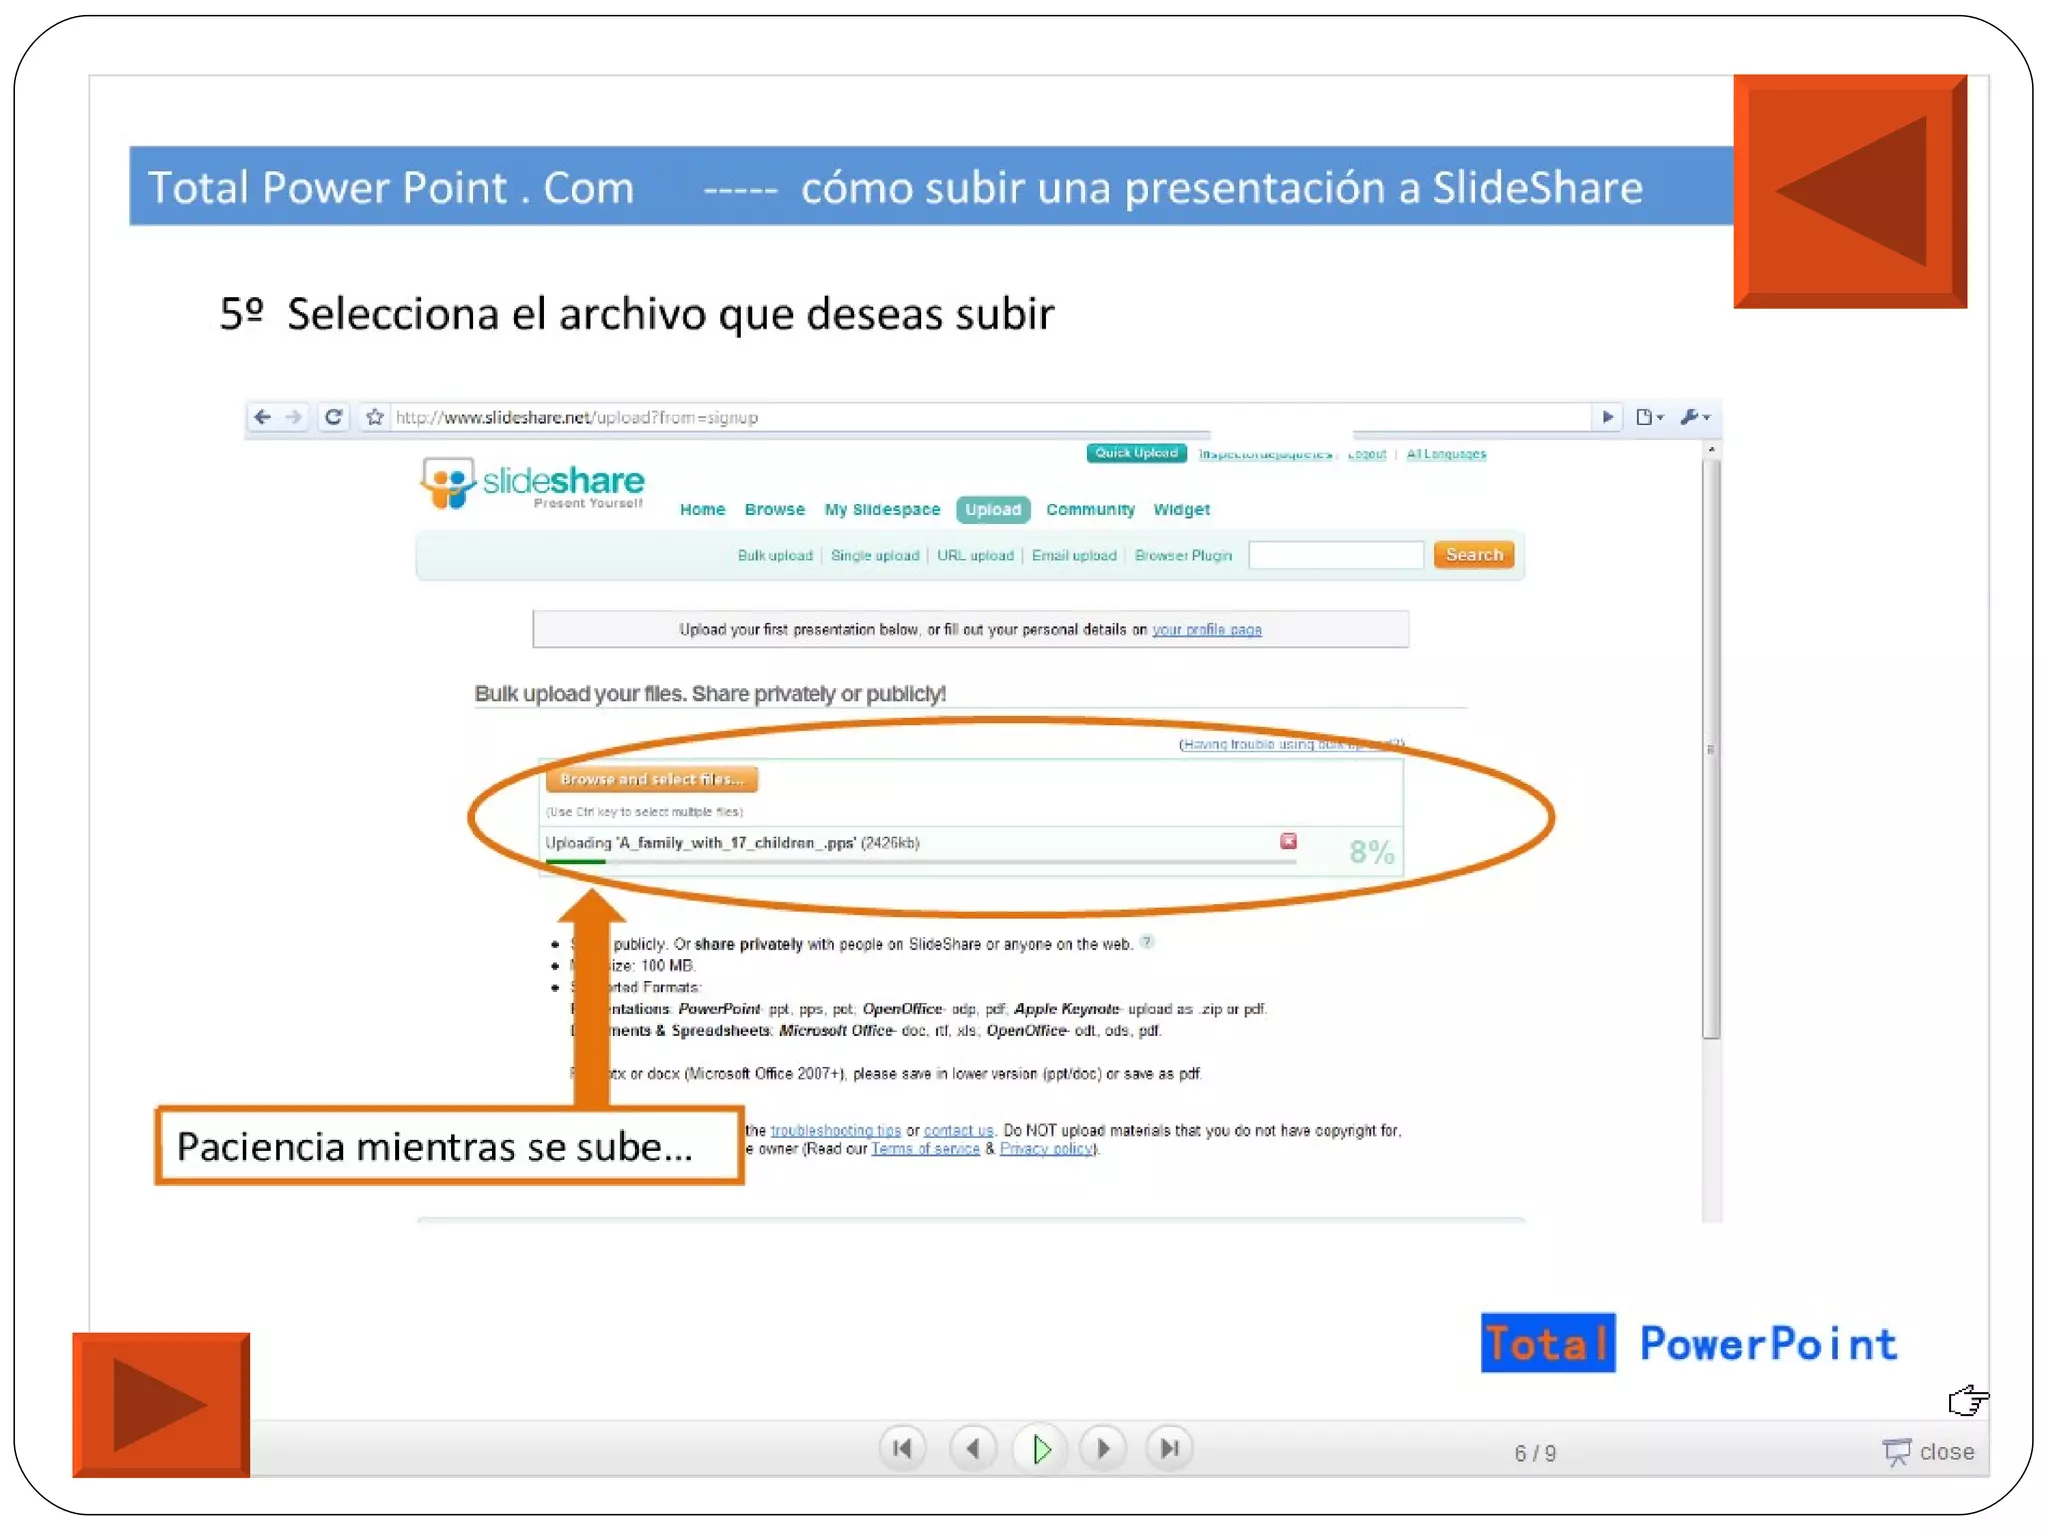The width and height of the screenshot is (2048, 1536).
Task: Click browser reload icon
Action: pyautogui.click(x=333, y=417)
